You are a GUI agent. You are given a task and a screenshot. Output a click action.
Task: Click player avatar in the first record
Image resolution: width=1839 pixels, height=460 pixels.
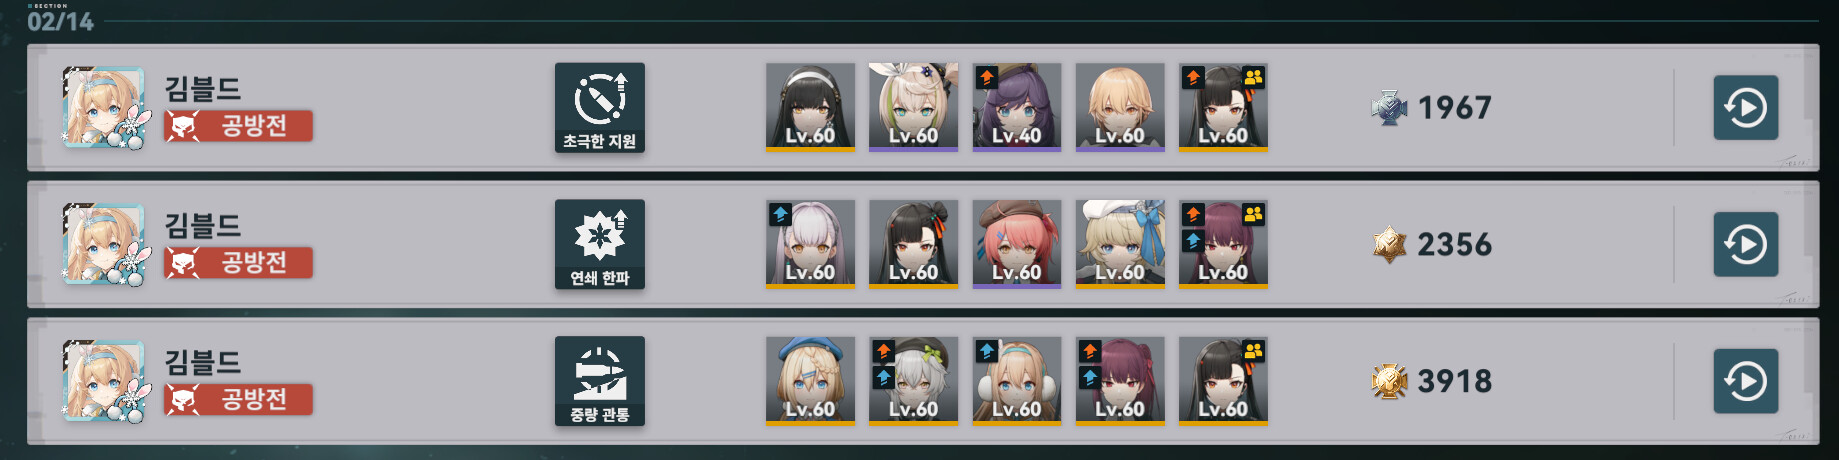click(x=104, y=108)
